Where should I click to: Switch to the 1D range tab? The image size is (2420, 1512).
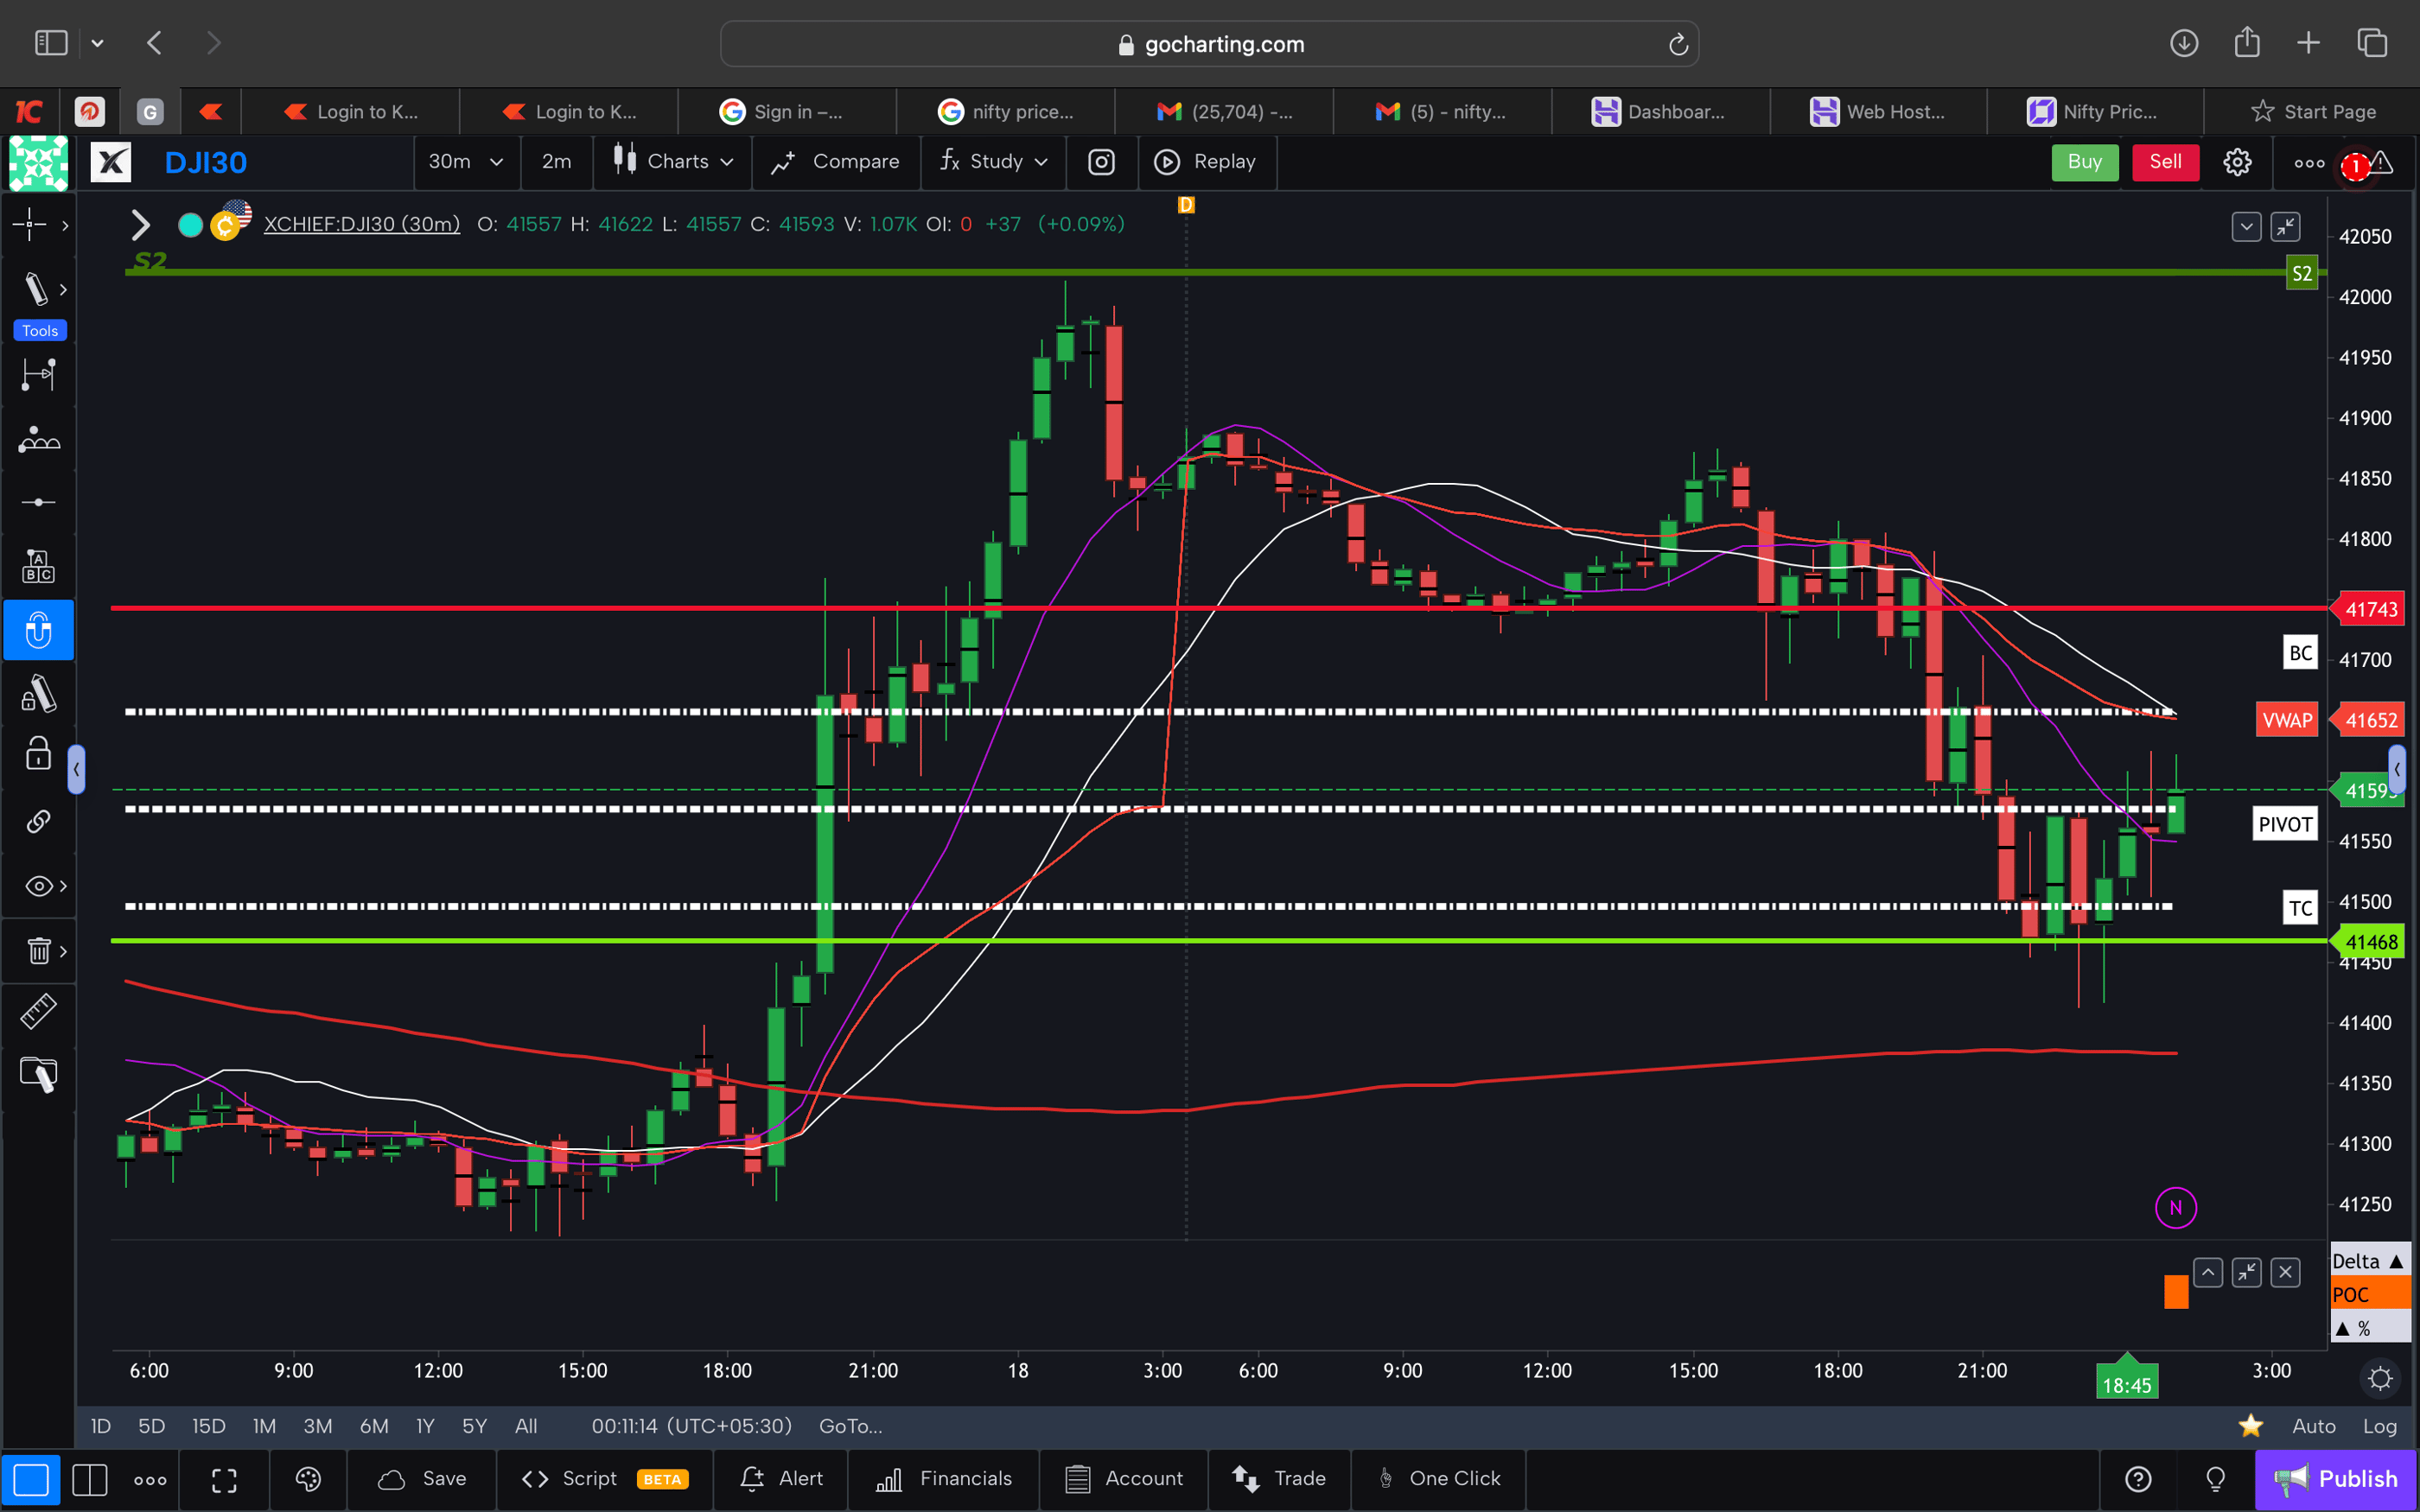click(100, 1426)
